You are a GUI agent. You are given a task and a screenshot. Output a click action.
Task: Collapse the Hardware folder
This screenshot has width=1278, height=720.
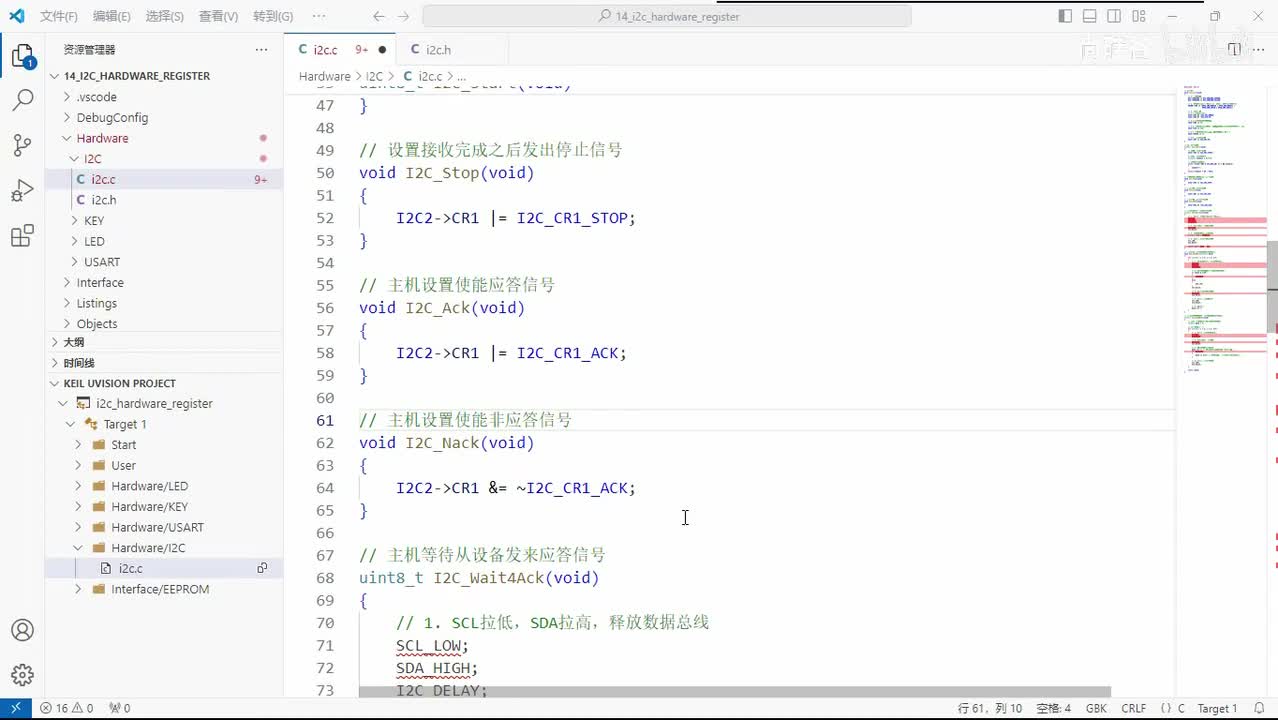(102, 138)
